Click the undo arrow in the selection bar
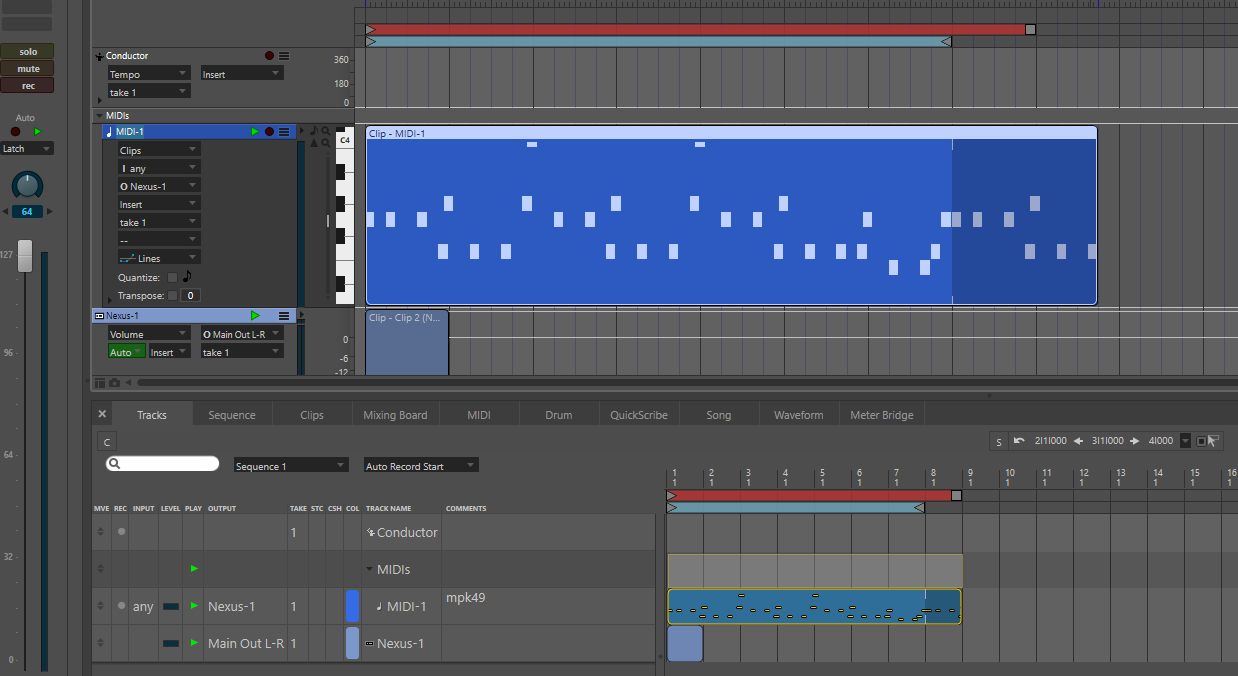Image resolution: width=1238 pixels, height=676 pixels. (x=1019, y=441)
